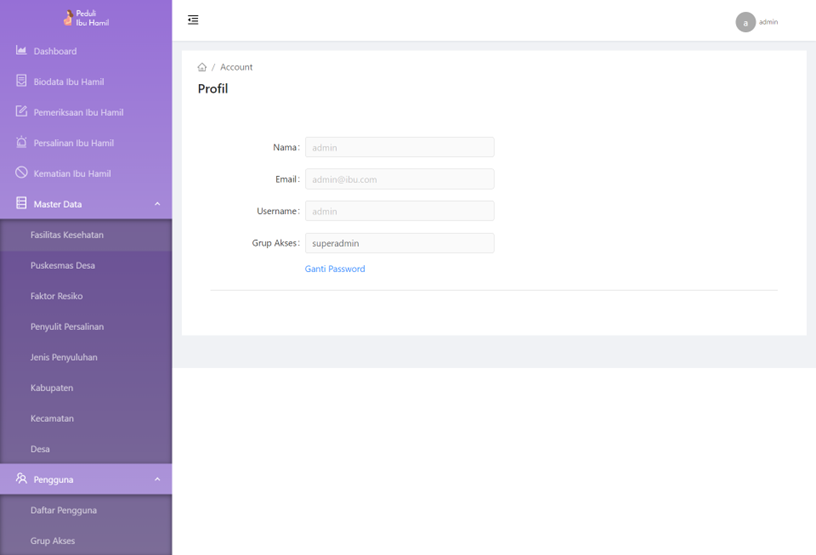Collapse the Master Data submenu
Viewport: 816px width, 555px height.
click(157, 204)
